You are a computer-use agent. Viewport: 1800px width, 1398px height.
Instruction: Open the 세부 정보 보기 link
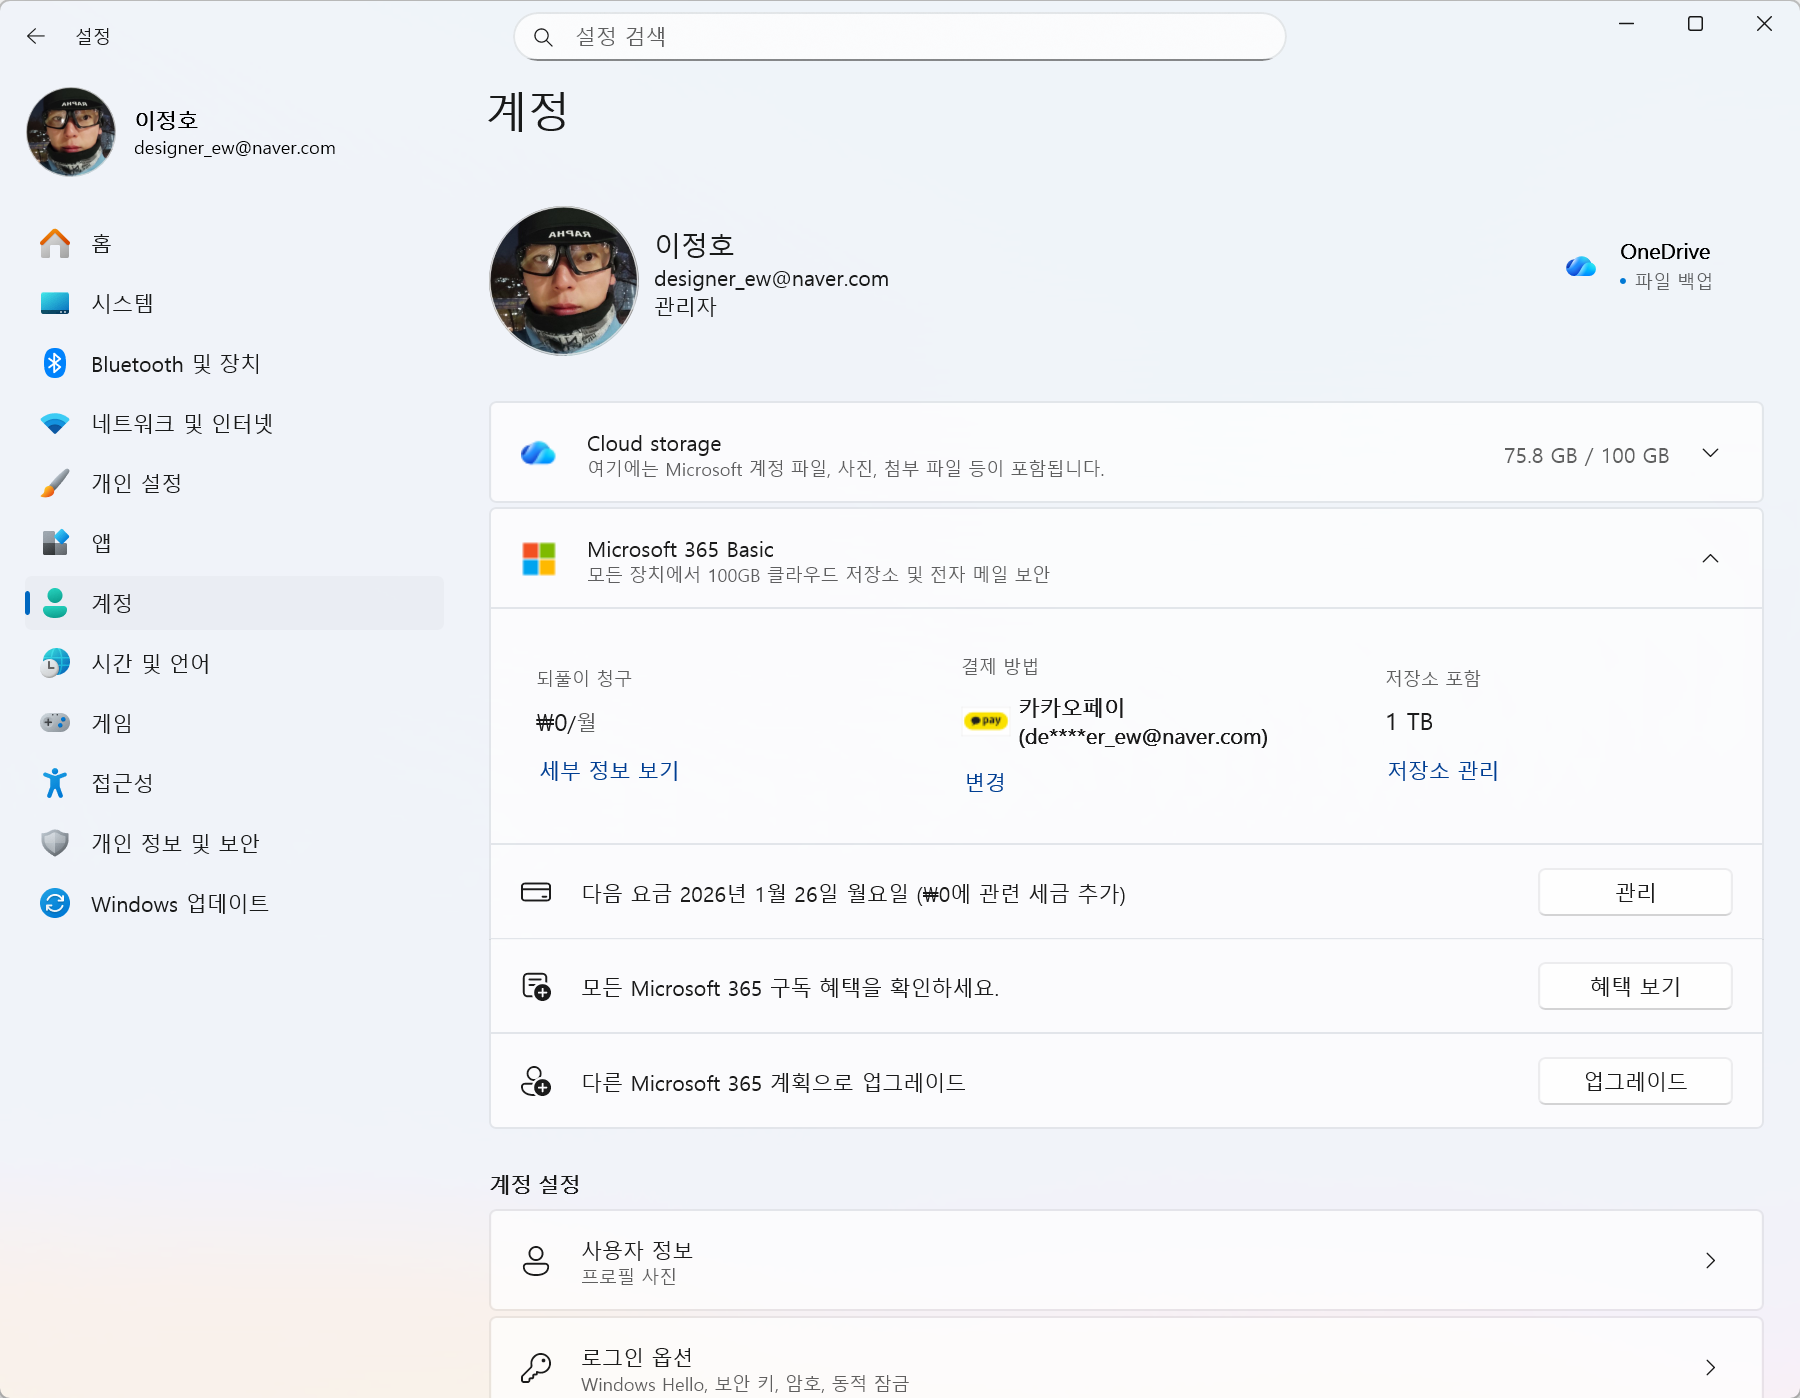click(609, 771)
